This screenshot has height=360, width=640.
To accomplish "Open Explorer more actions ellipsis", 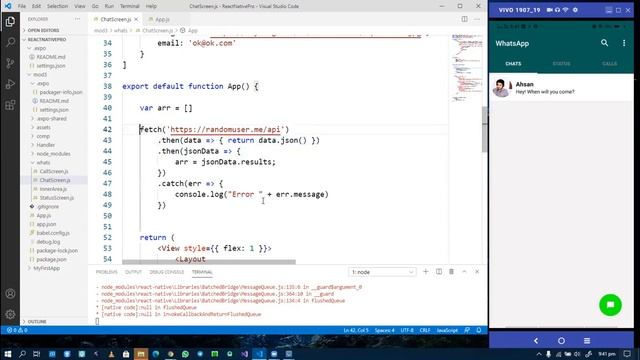I will [x=78, y=19].
